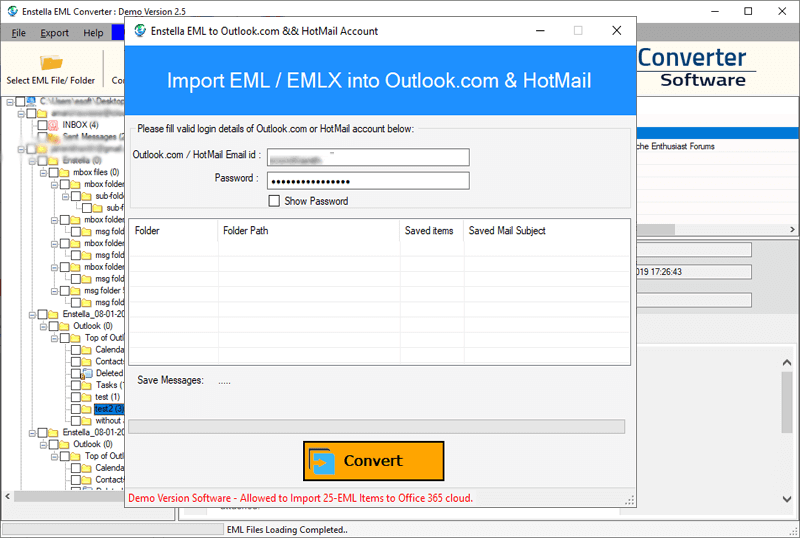Check the 'without' folder checkbox

tap(76, 421)
